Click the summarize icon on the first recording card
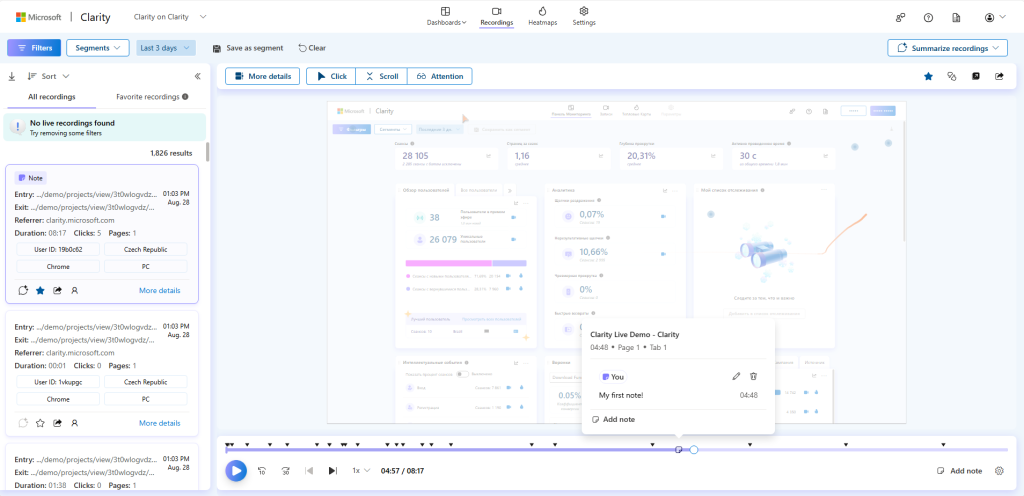Image resolution: width=1024 pixels, height=496 pixels. 24,290
